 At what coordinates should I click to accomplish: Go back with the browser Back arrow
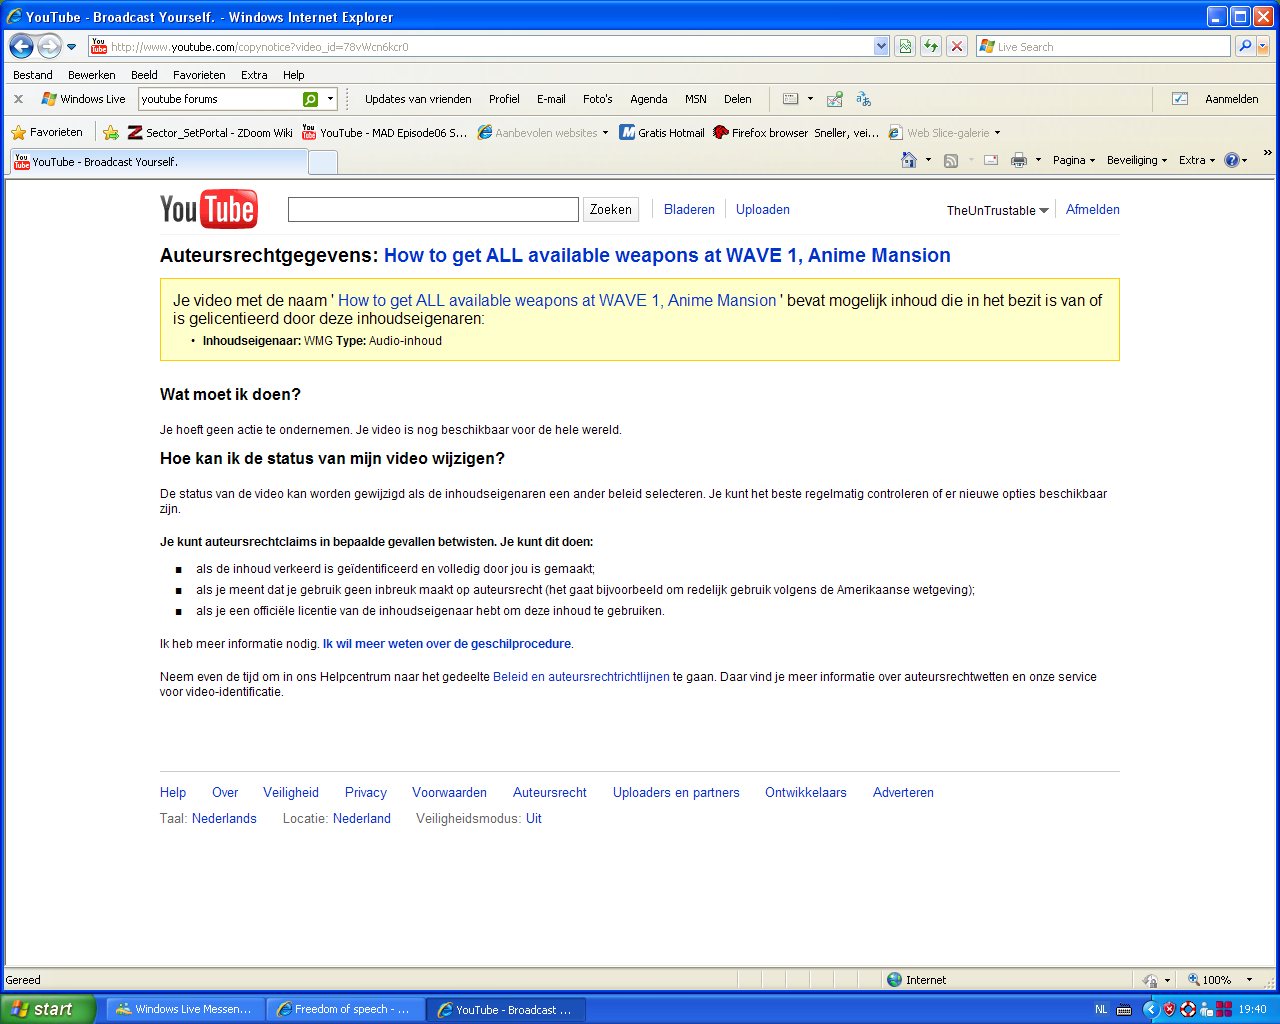tap(22, 46)
